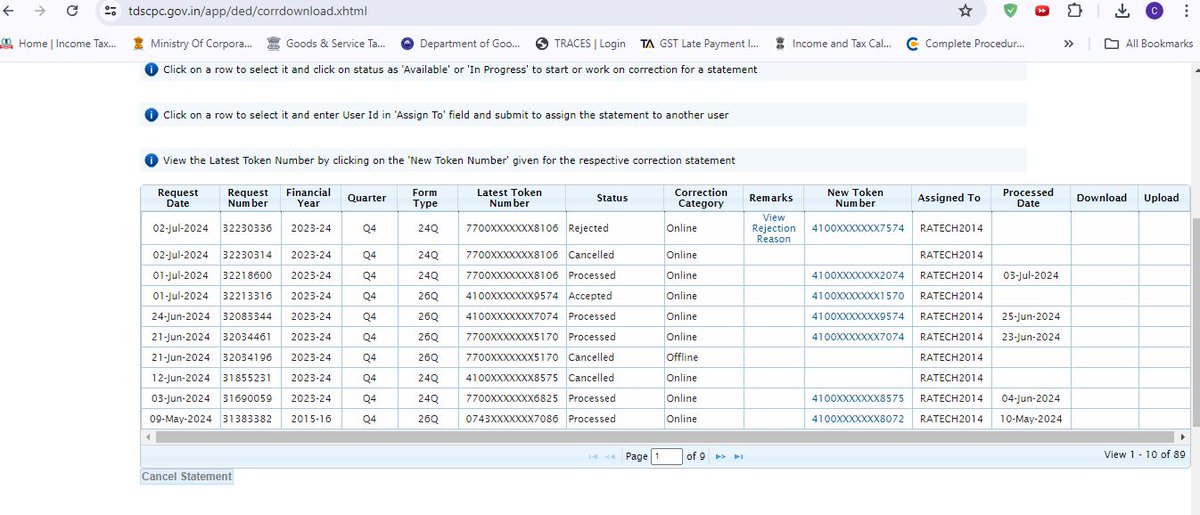
Task: Select the row with request number 32218600
Action: [x=666, y=275]
